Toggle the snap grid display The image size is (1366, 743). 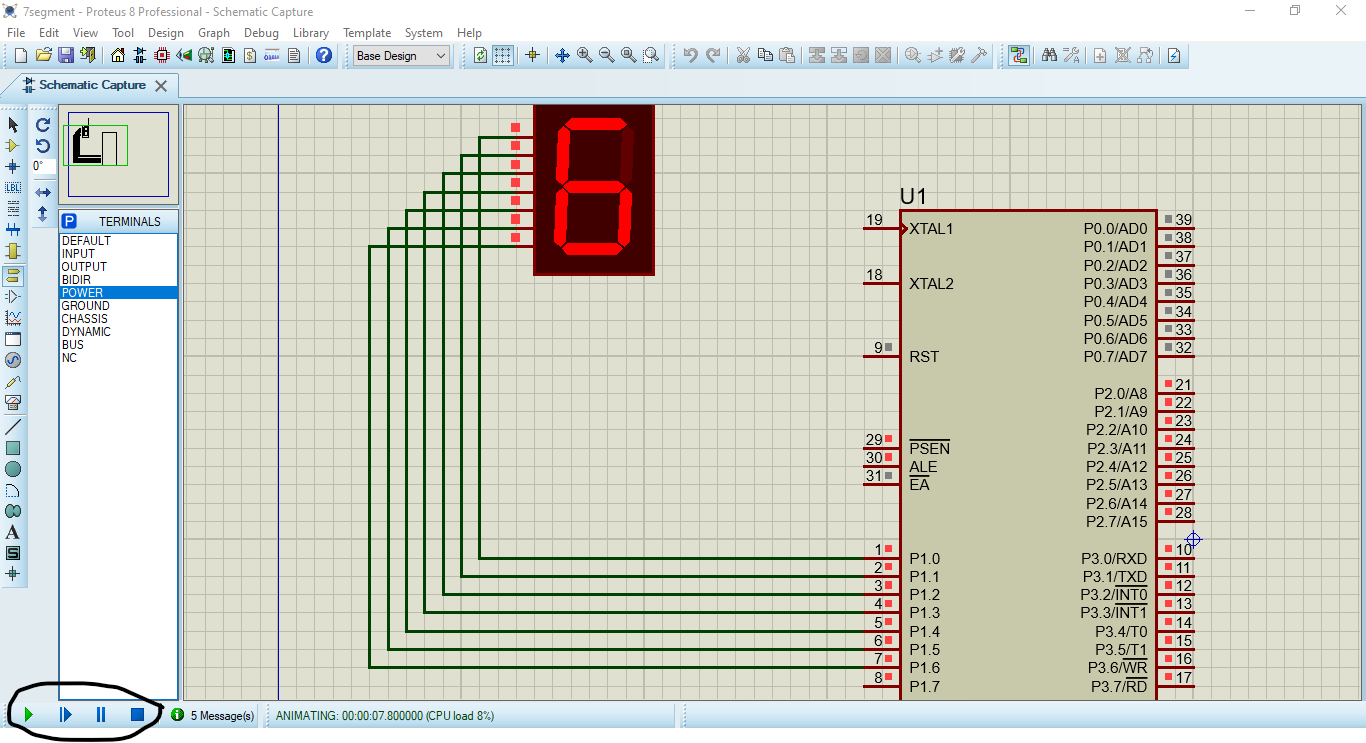point(503,55)
